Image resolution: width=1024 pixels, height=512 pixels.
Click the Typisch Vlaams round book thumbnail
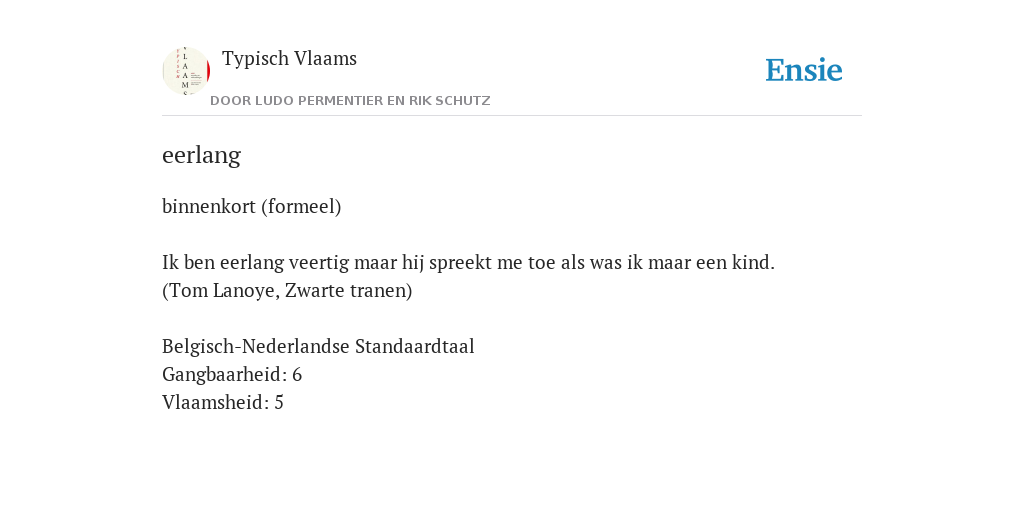[x=186, y=71]
